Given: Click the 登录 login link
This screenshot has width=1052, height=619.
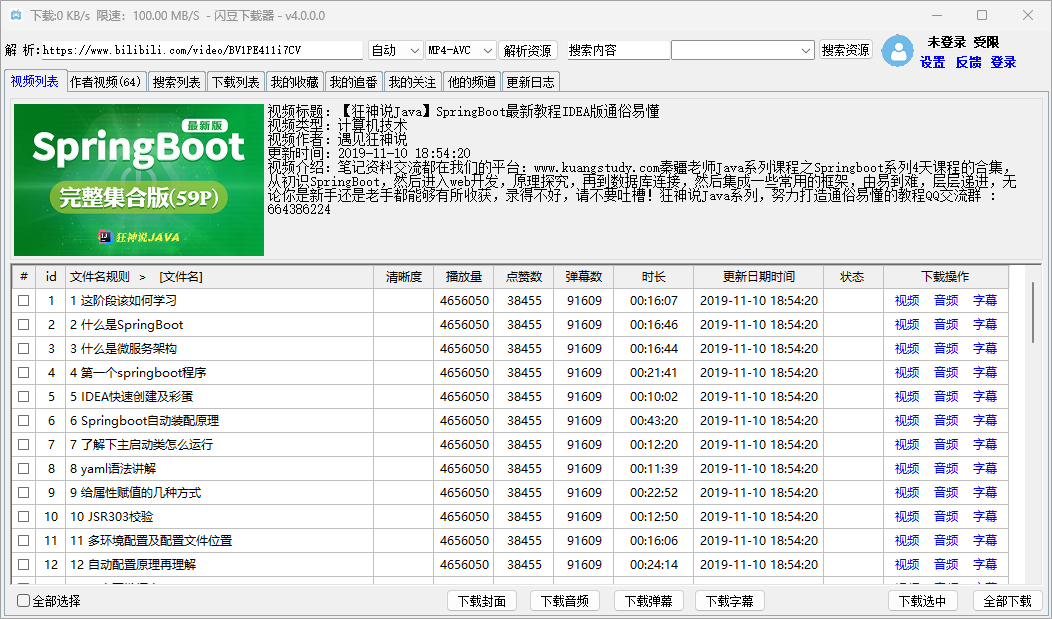Looking at the screenshot, I should coord(1003,62).
